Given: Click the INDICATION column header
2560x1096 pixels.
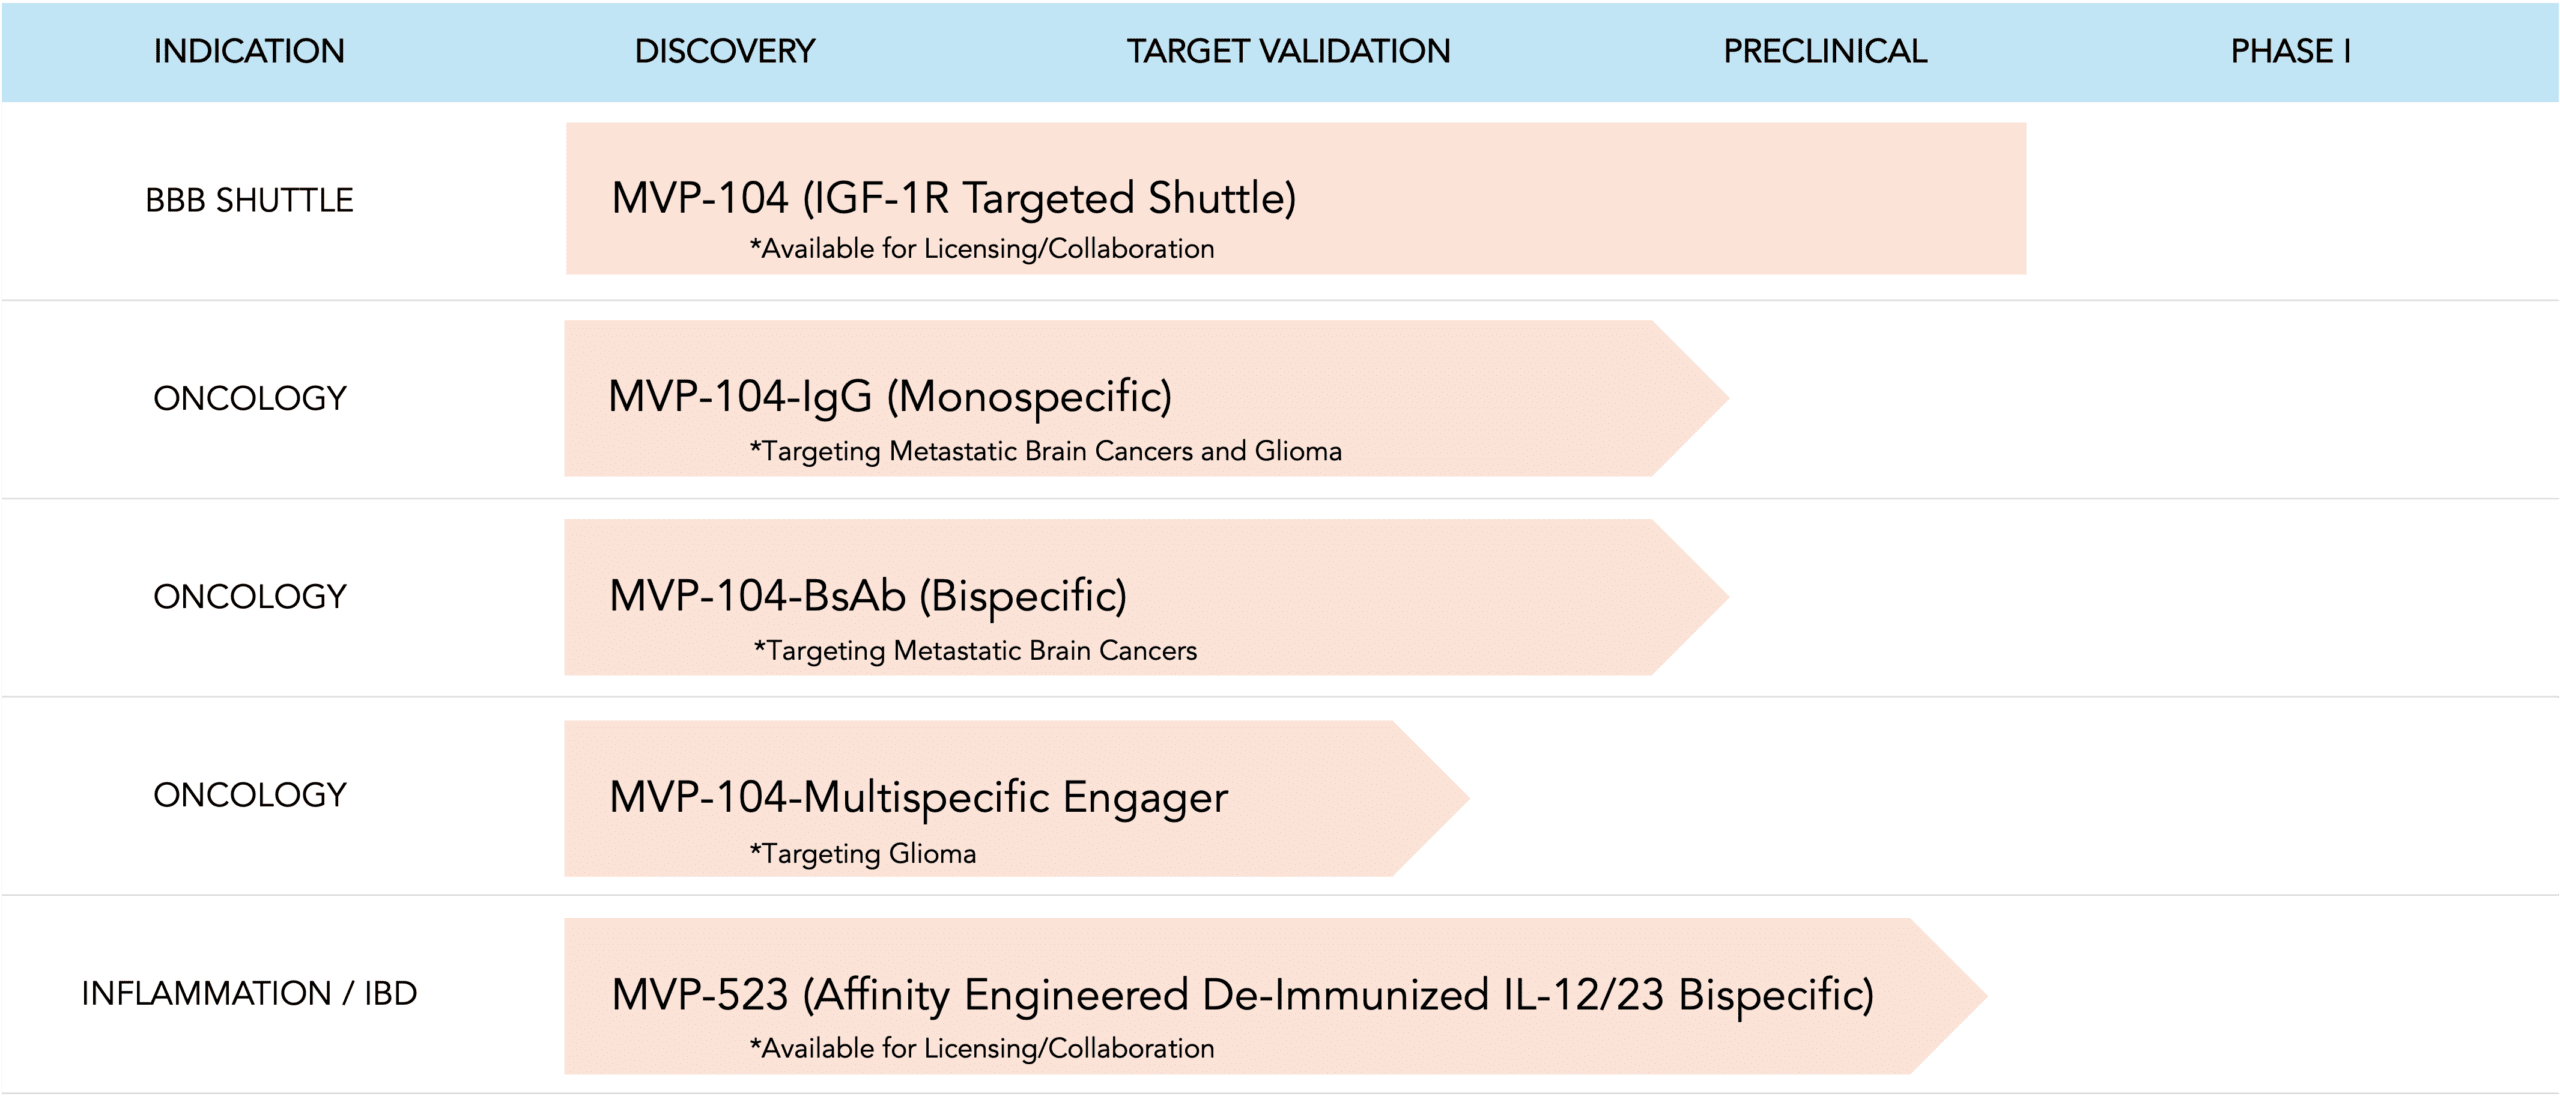Looking at the screenshot, I should 249,51.
